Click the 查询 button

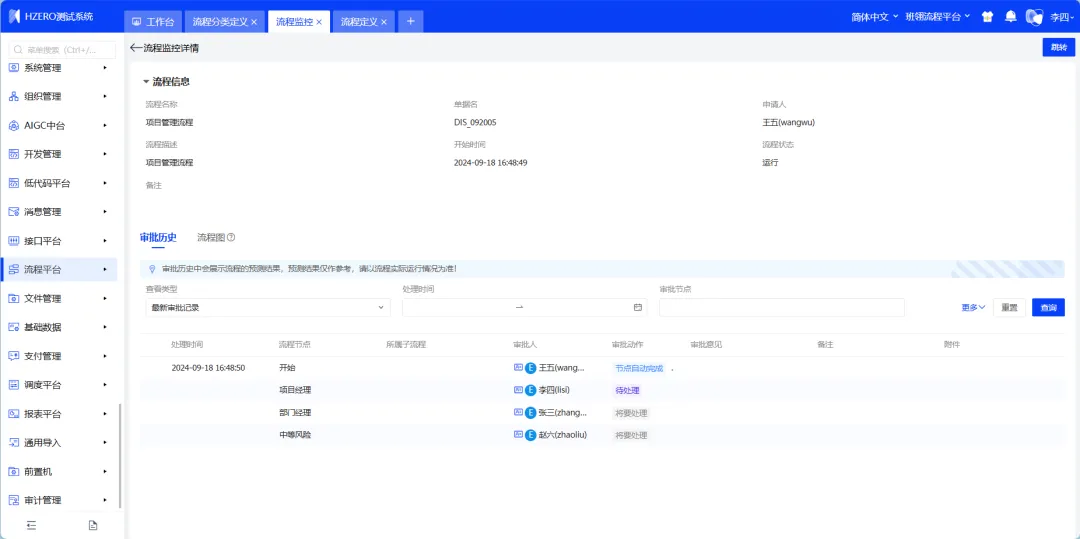click(x=1048, y=307)
